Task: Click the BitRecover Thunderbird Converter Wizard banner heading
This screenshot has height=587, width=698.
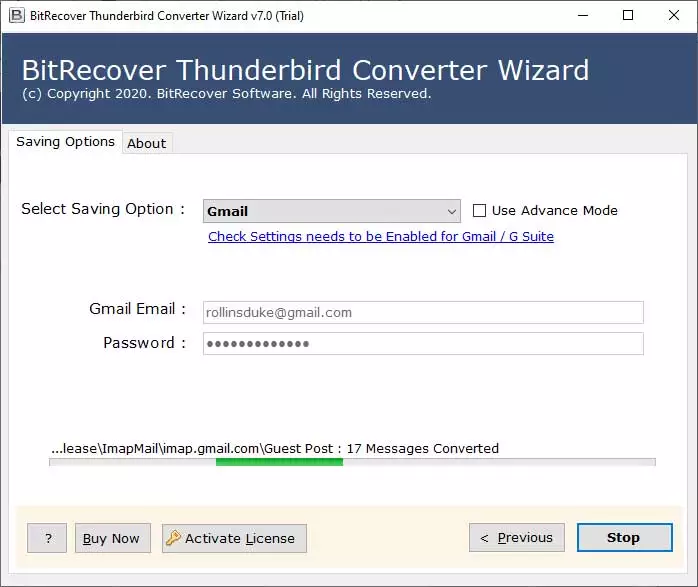Action: click(x=305, y=70)
